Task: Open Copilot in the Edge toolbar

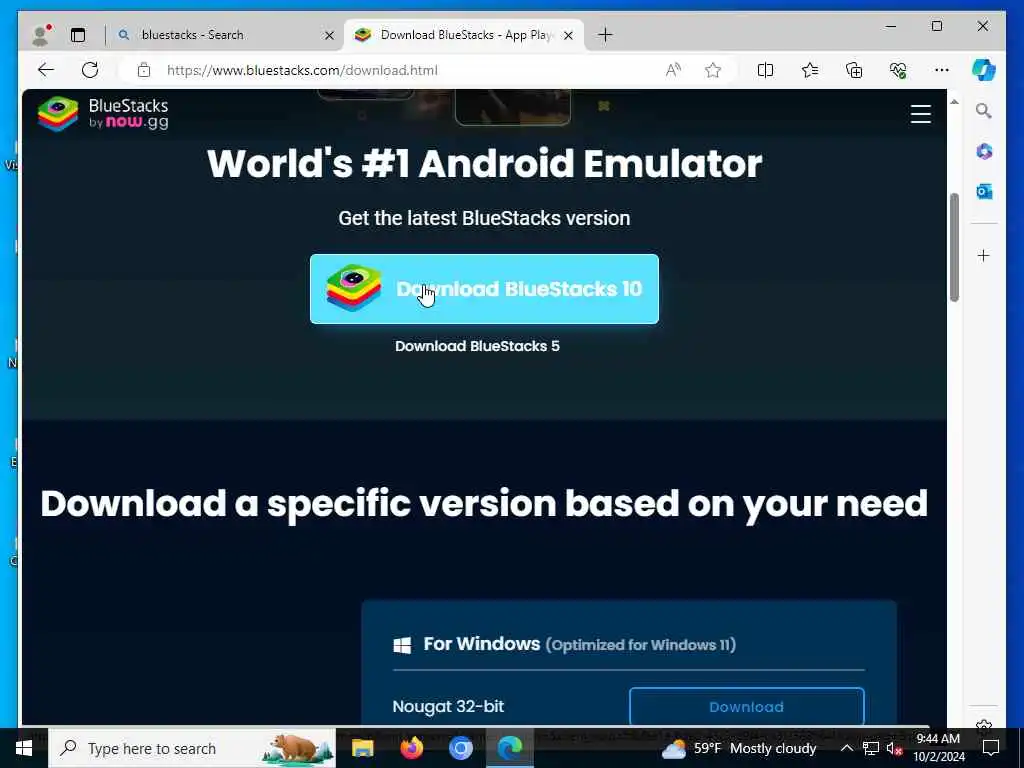Action: tap(984, 70)
